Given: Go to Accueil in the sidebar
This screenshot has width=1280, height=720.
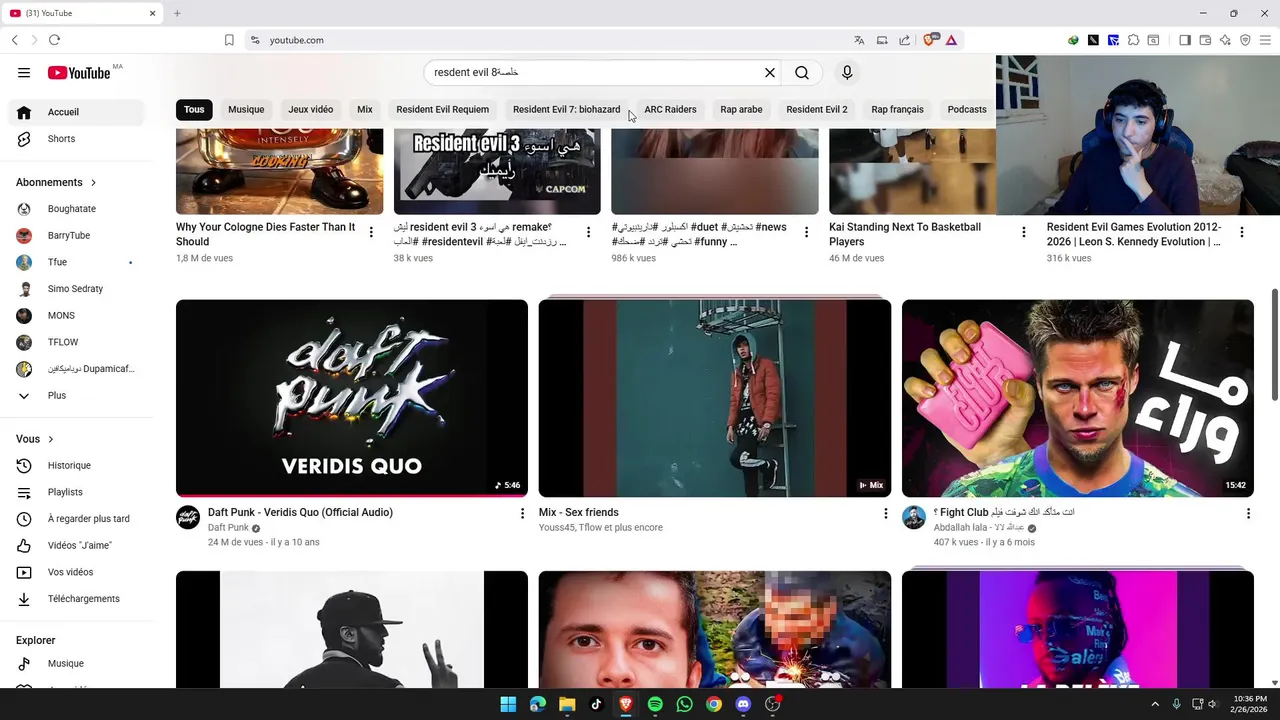Looking at the screenshot, I should coord(76,112).
